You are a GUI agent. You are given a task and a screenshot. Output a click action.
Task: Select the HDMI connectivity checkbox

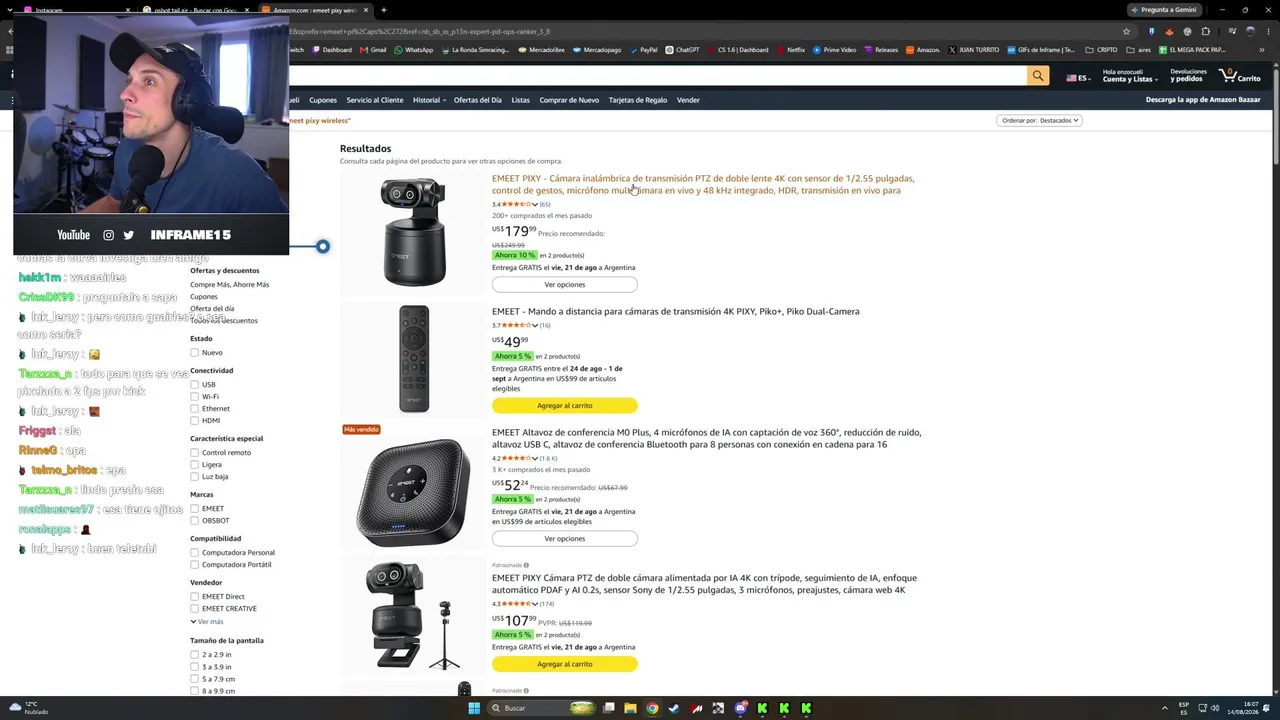[194, 421]
